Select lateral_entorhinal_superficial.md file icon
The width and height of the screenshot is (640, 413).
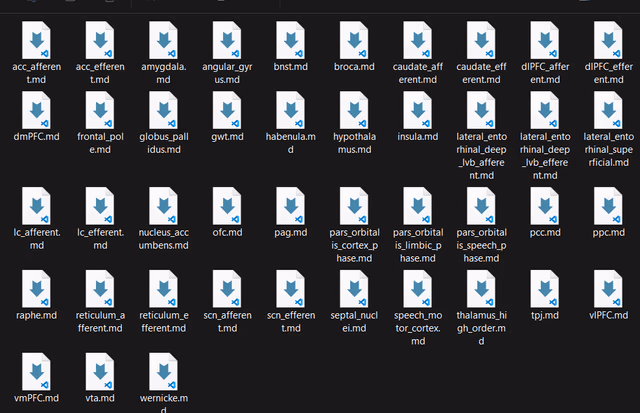pos(609,110)
